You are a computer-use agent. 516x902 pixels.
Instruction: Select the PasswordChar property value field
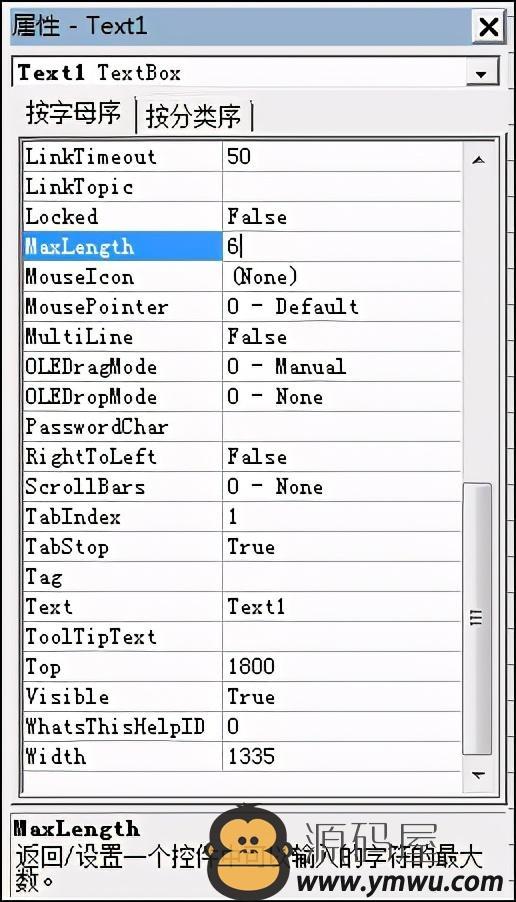pos(342,427)
